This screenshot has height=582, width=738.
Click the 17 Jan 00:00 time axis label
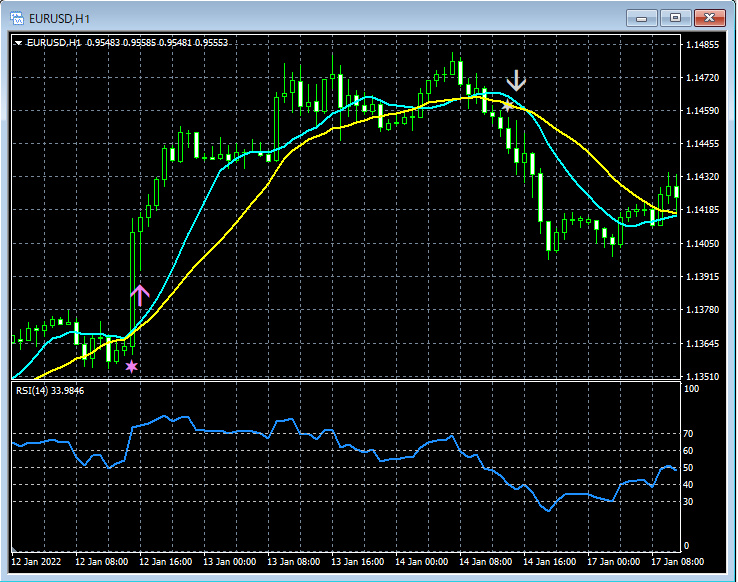point(614,562)
